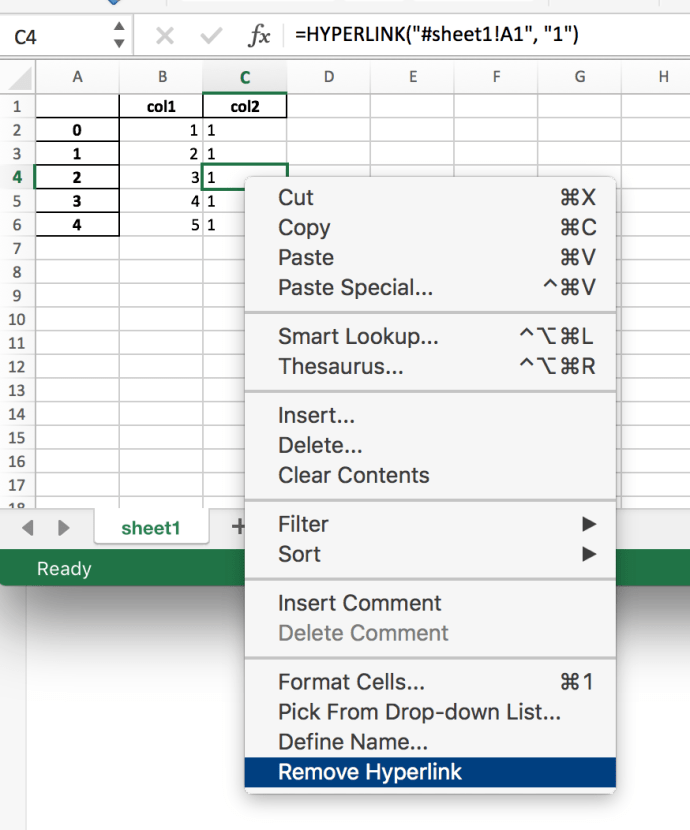Click the select-all corner triangle
690x830 pixels.
coord(19,78)
